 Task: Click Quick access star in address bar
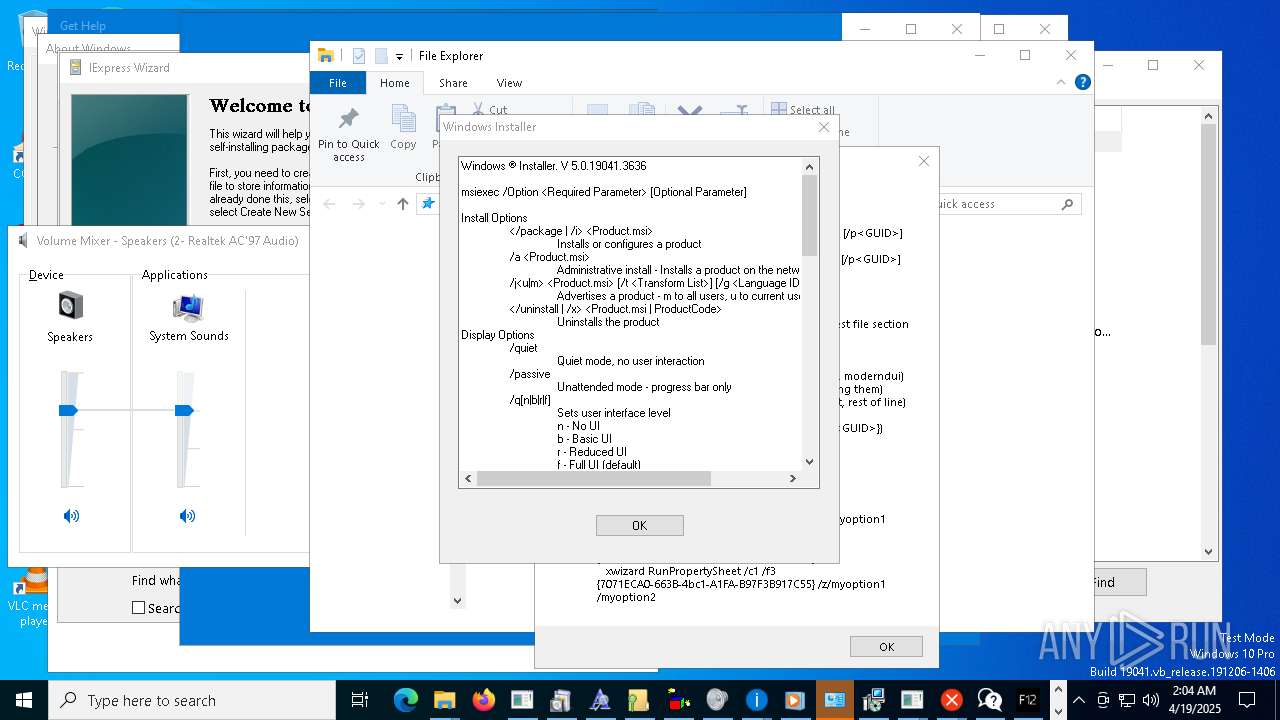428,204
